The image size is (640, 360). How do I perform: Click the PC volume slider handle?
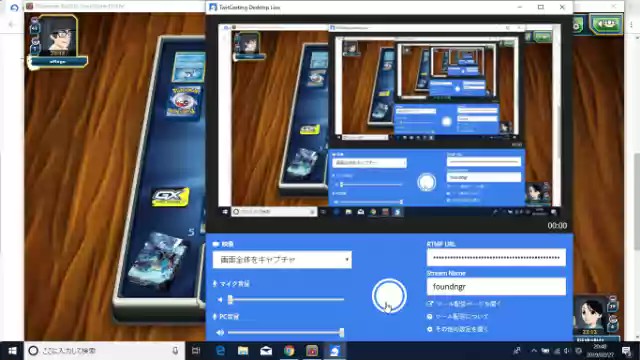342,333
